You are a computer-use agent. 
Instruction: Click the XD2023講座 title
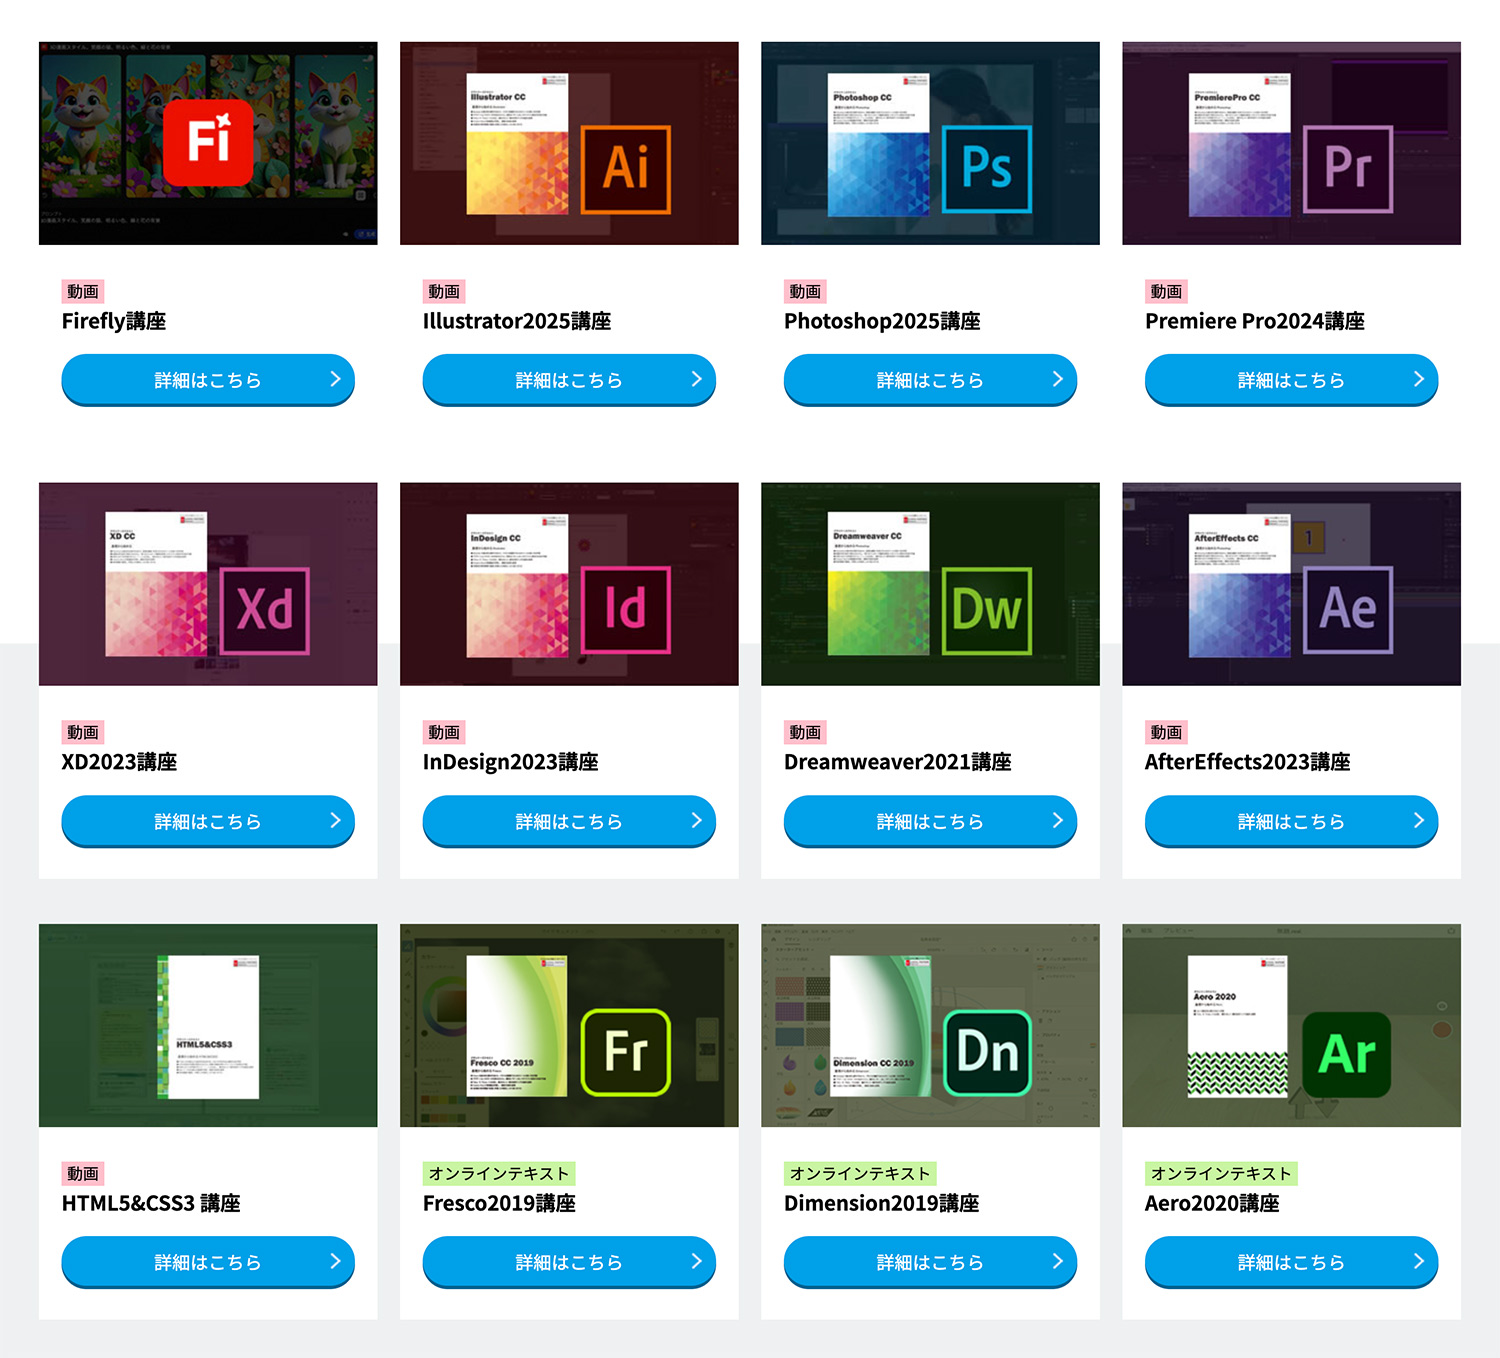(119, 762)
